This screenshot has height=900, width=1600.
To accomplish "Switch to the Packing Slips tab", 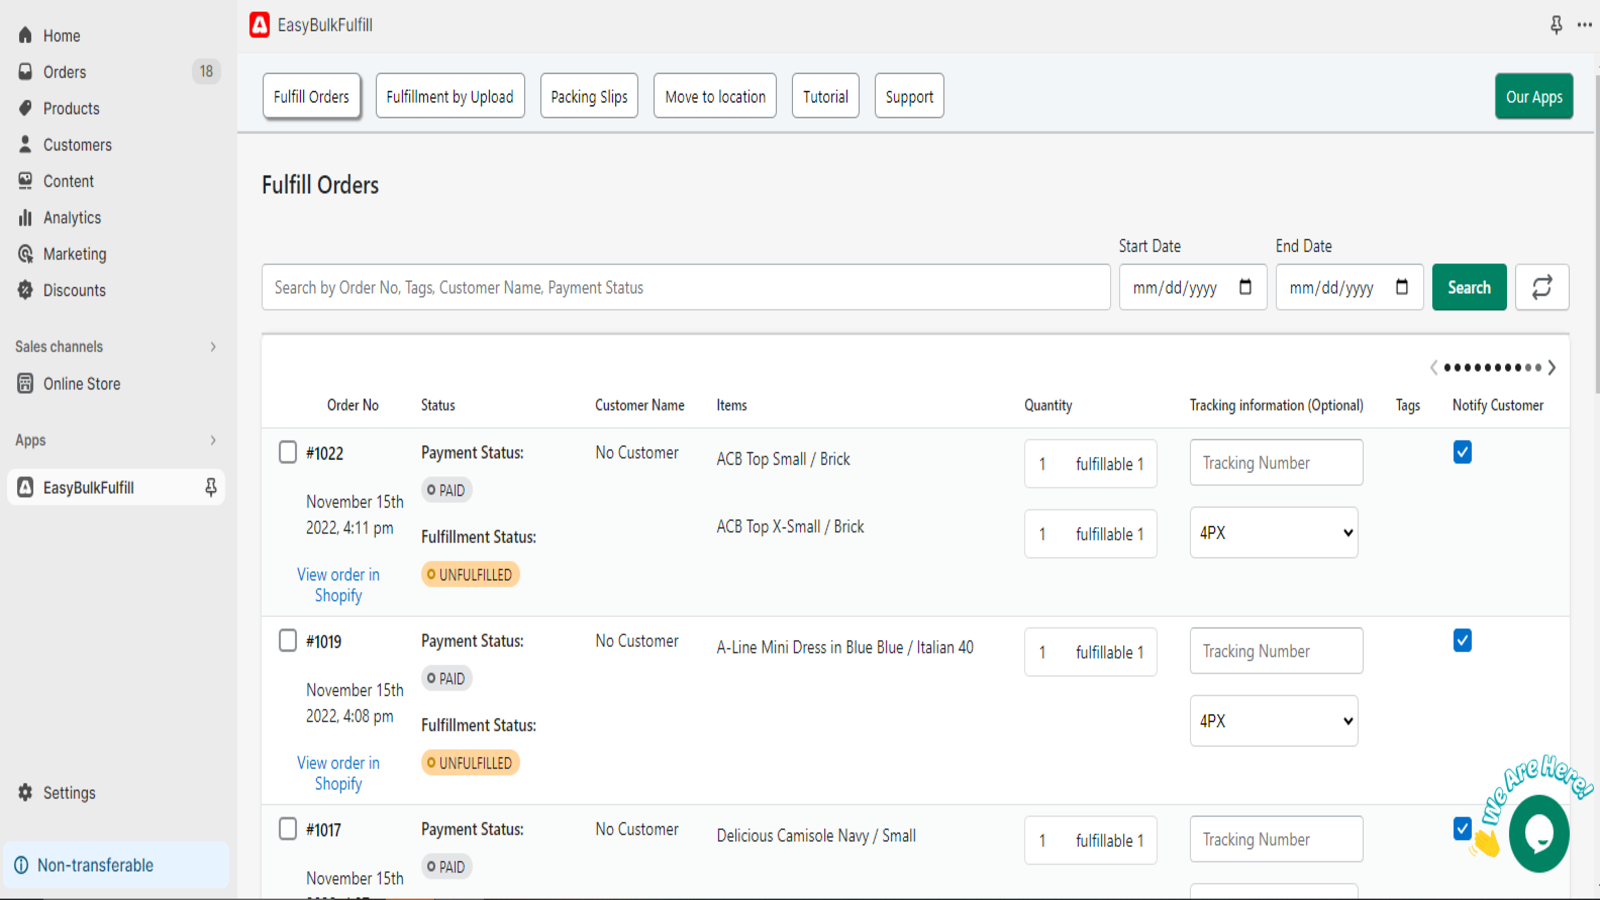I will coord(588,95).
